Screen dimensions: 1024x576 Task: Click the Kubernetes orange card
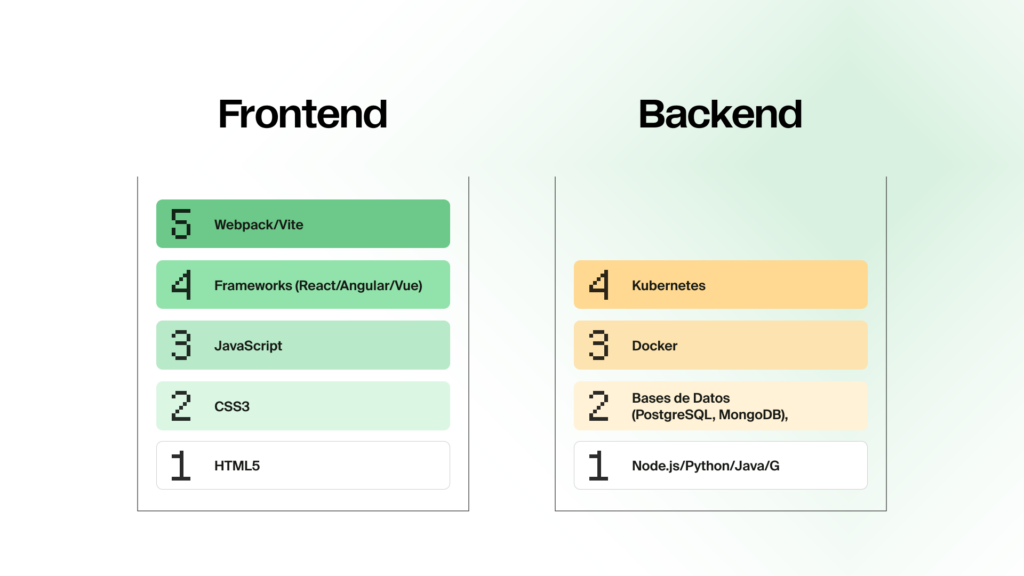point(720,285)
